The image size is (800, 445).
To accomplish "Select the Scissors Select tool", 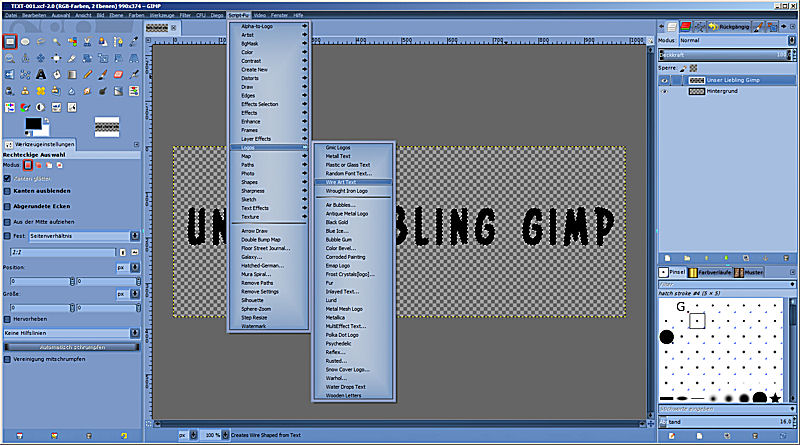I will (x=87, y=41).
